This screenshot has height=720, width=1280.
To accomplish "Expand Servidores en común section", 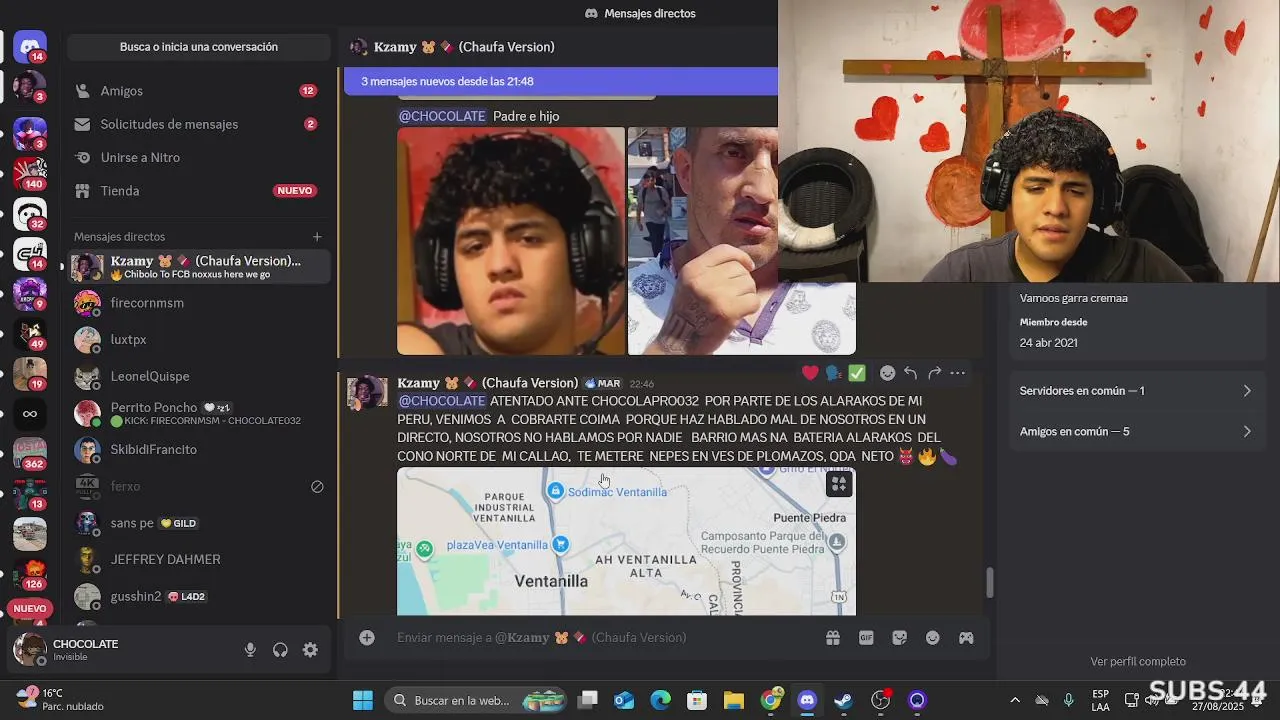I will [x=1137, y=391].
